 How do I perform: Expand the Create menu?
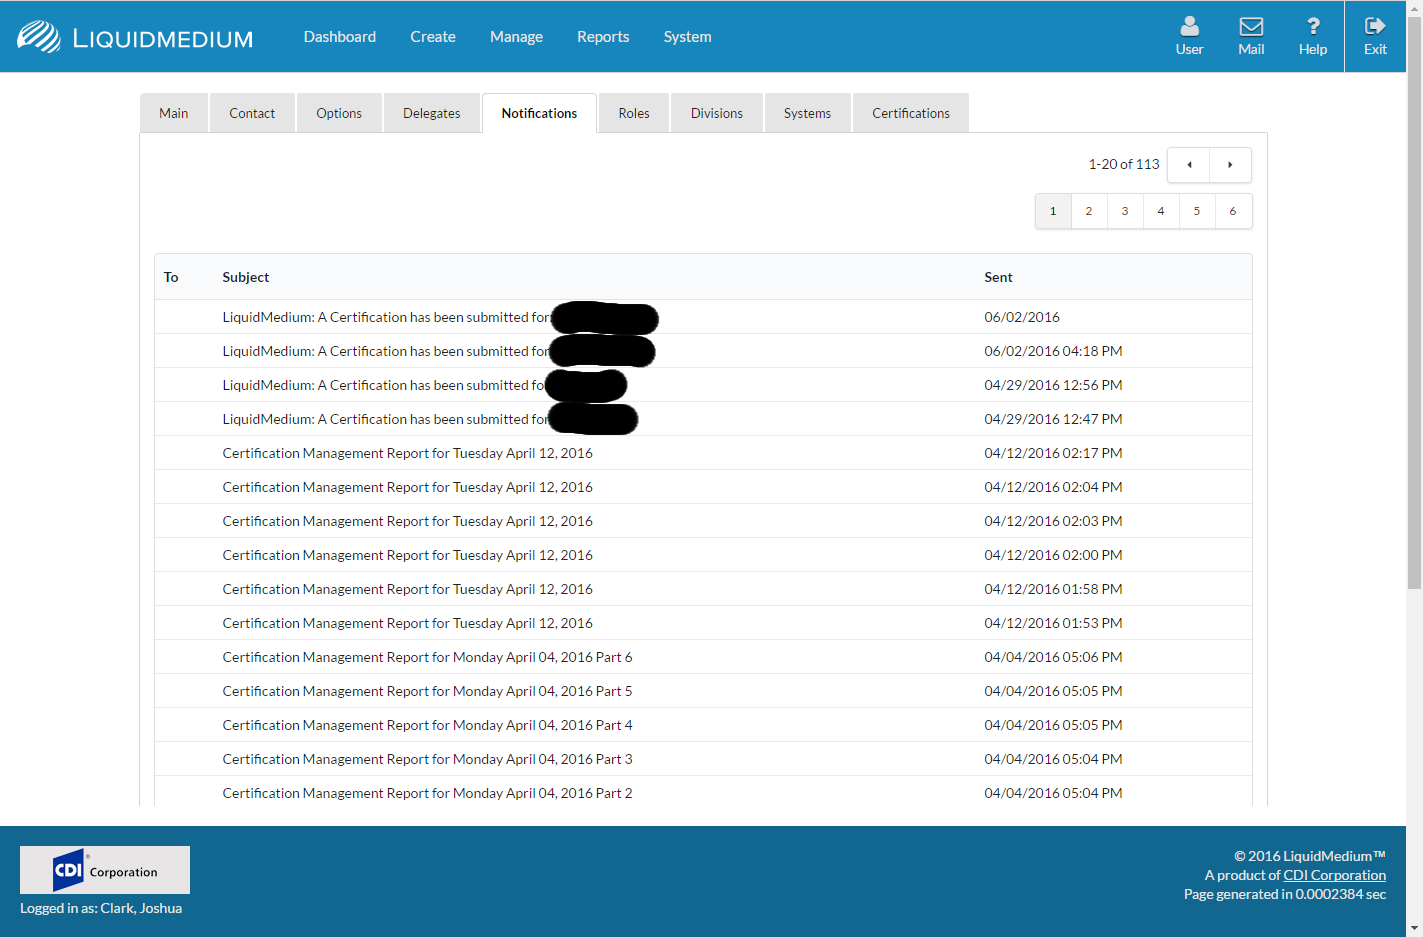pos(432,37)
